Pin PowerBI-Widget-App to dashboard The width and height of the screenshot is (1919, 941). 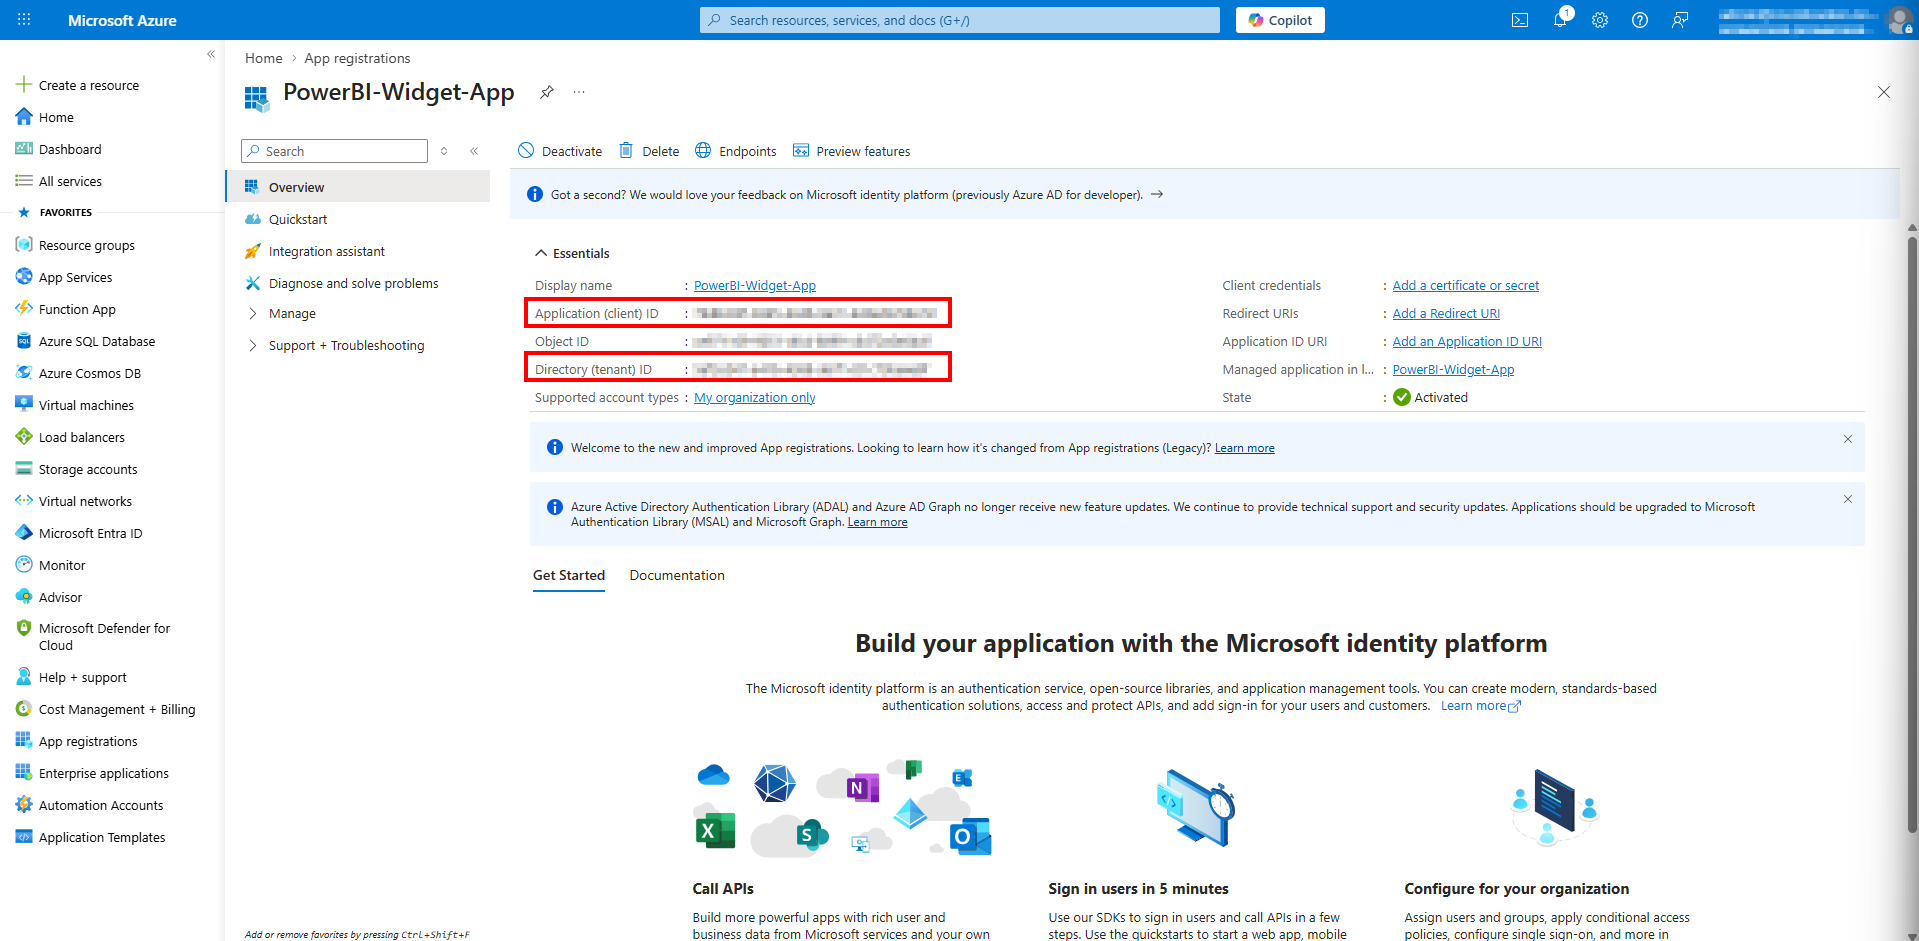click(546, 92)
